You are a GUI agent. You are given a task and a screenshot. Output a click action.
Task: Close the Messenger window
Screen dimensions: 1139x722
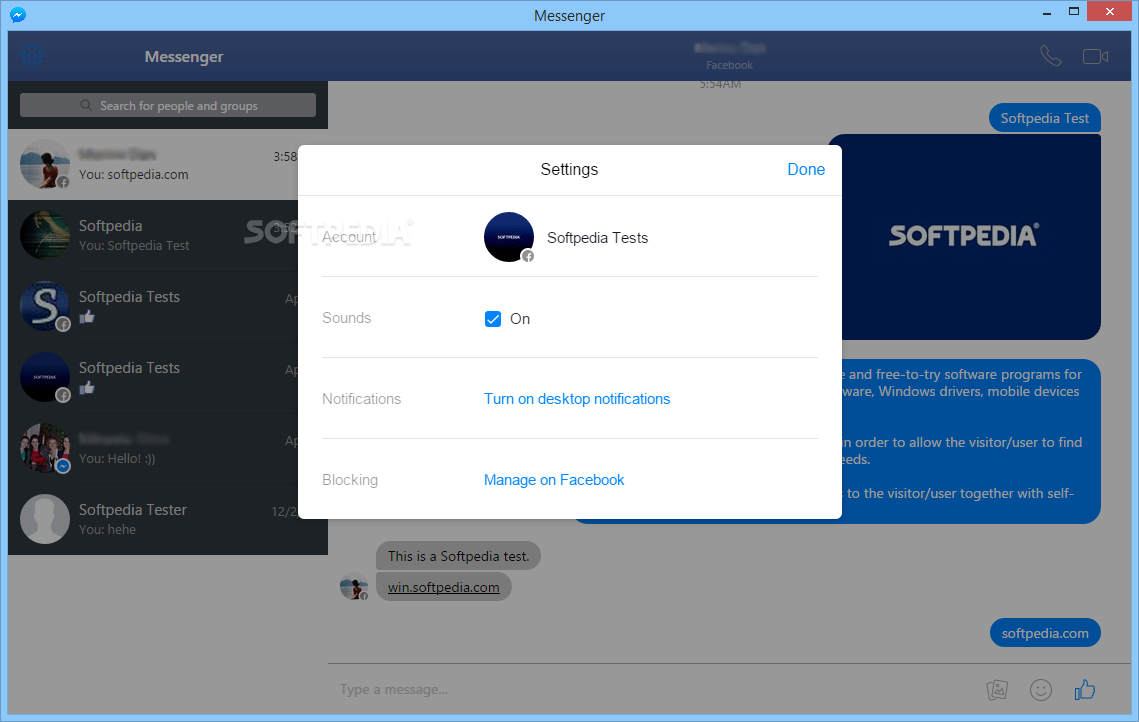(x=1109, y=12)
